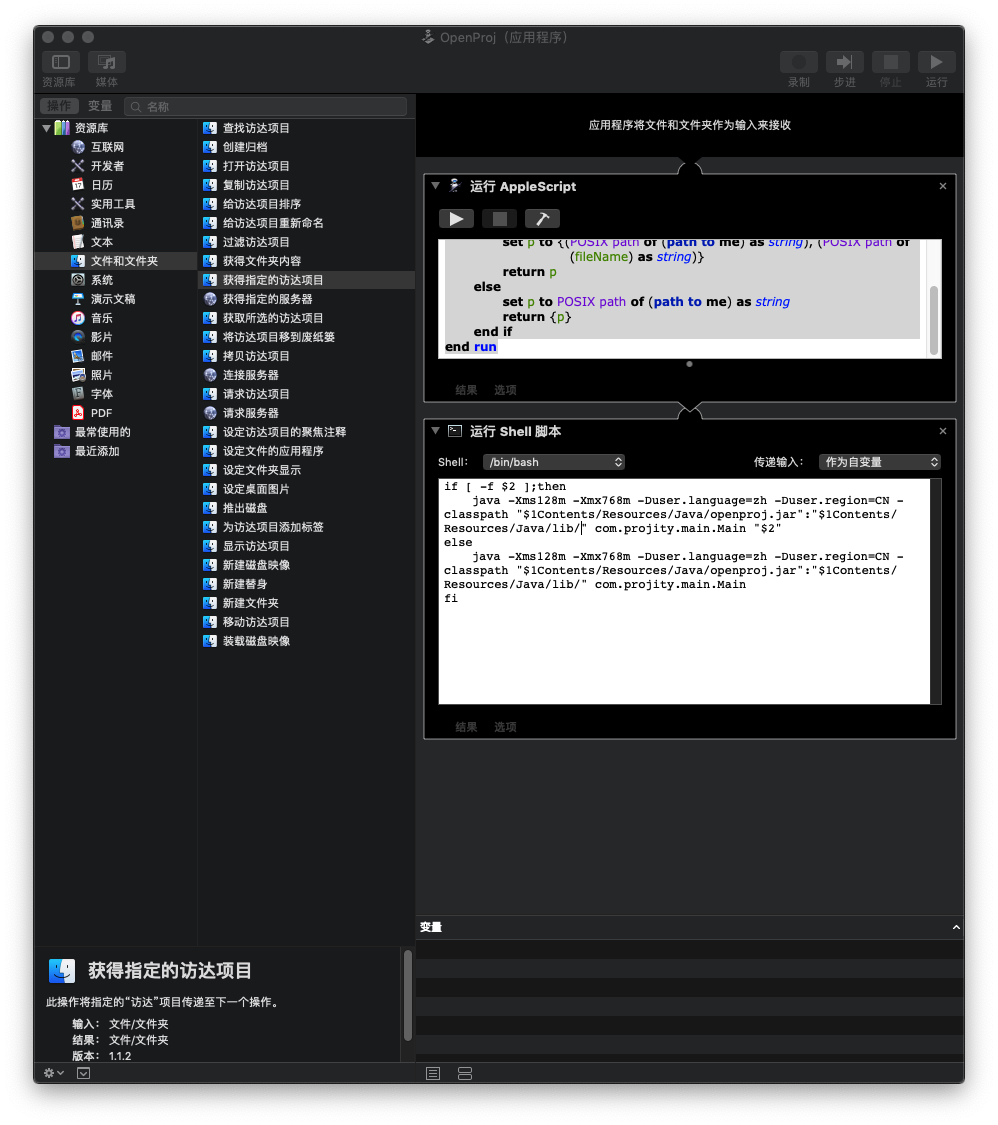Select the 通讯录 category
This screenshot has width=998, height=1125.
coord(108,223)
